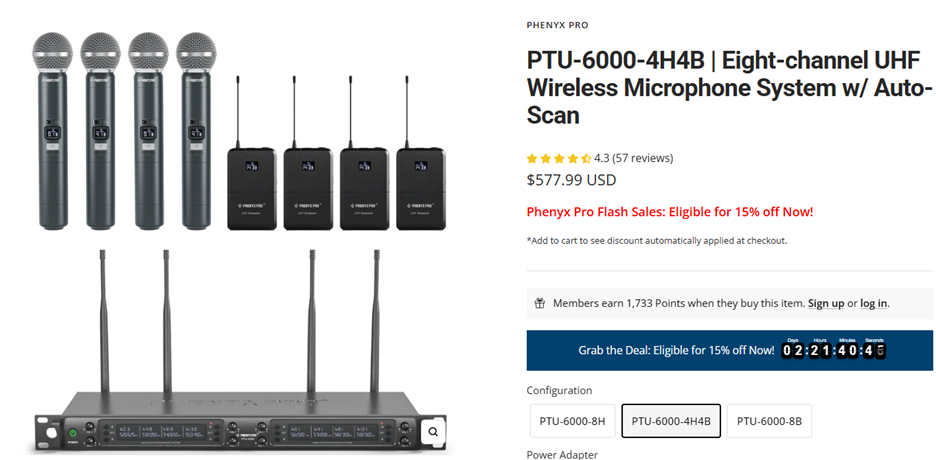Open the 57 reviews link
The width and height of the screenshot is (936, 460).
click(x=643, y=158)
